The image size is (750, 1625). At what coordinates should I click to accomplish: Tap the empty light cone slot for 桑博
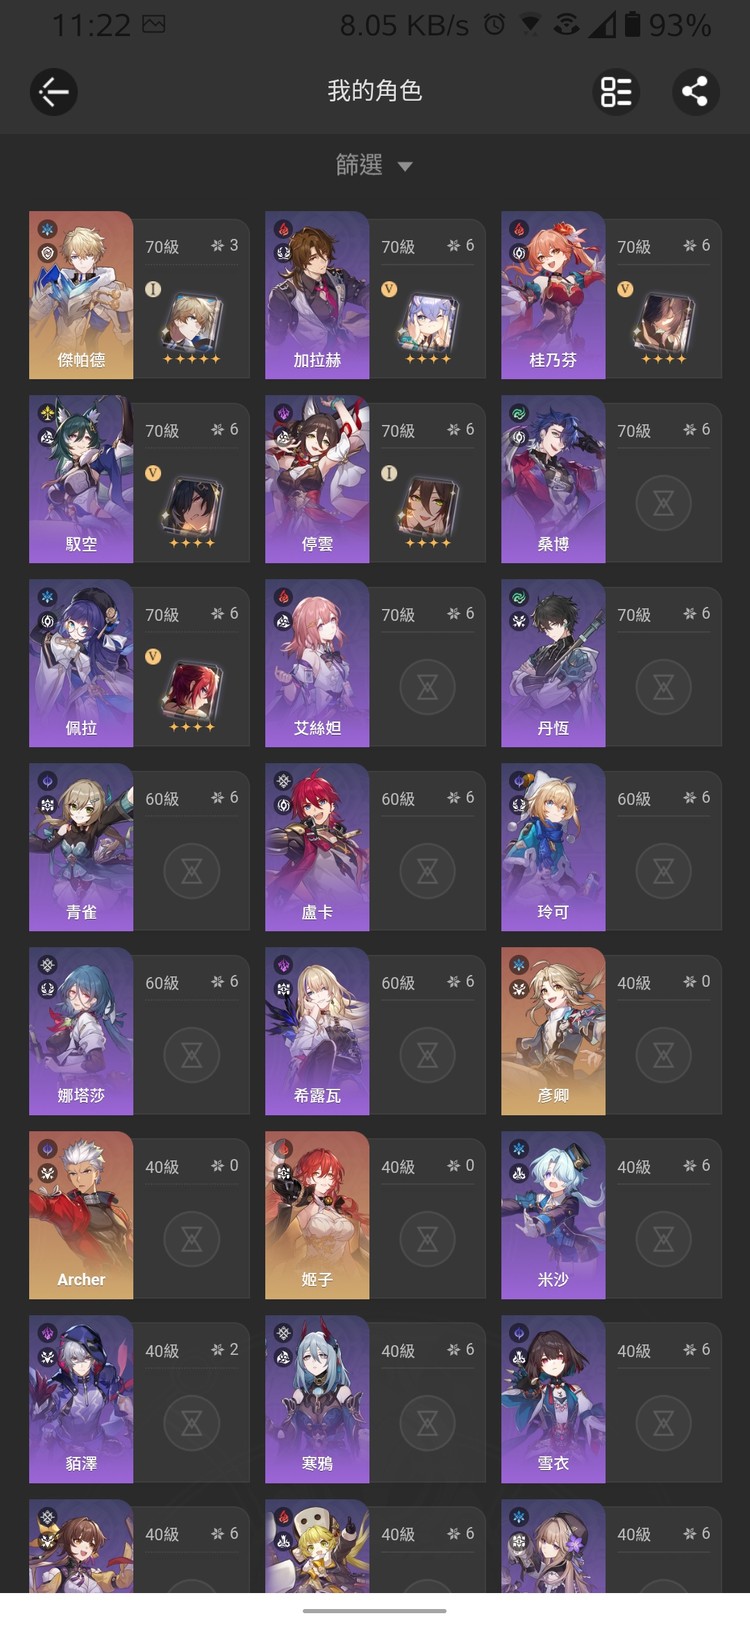tap(664, 502)
